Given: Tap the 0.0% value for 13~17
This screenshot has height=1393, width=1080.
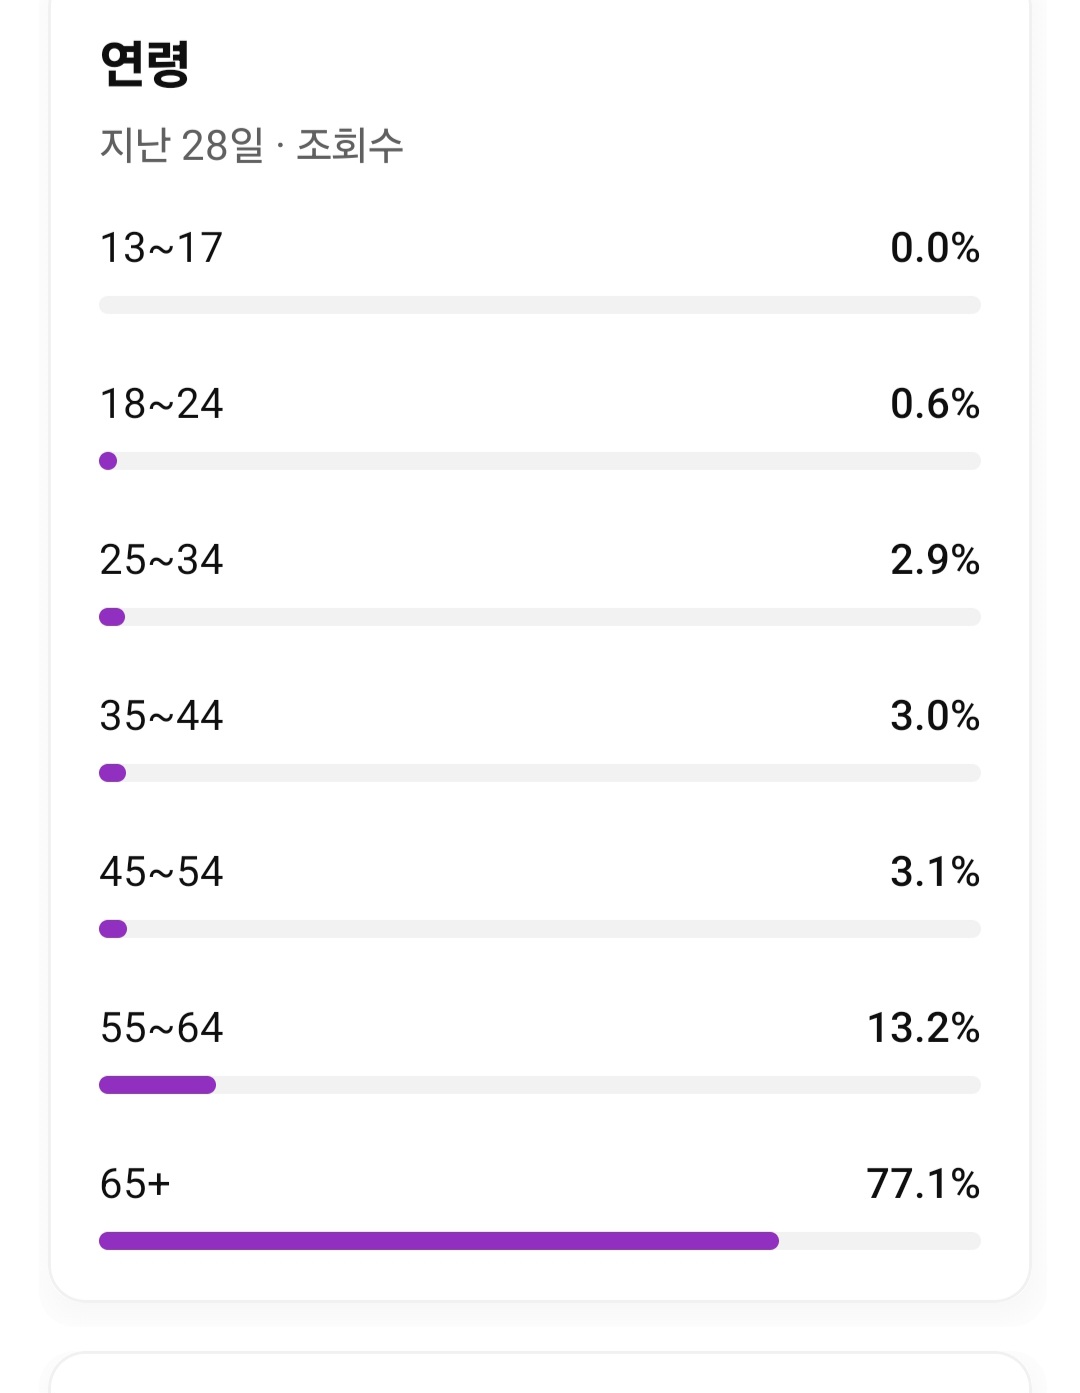Looking at the screenshot, I should [x=935, y=248].
